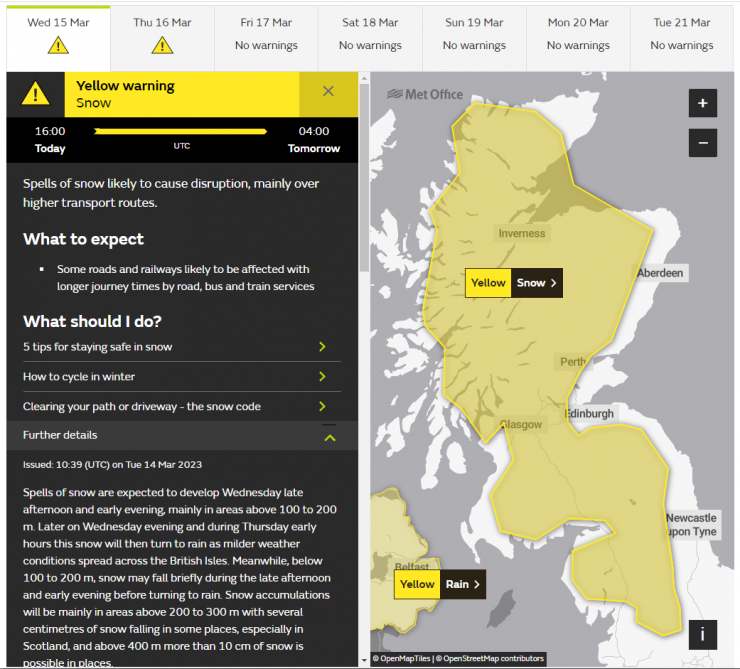
Task: Select the Fri 17 Mar tab
Action: [266, 34]
